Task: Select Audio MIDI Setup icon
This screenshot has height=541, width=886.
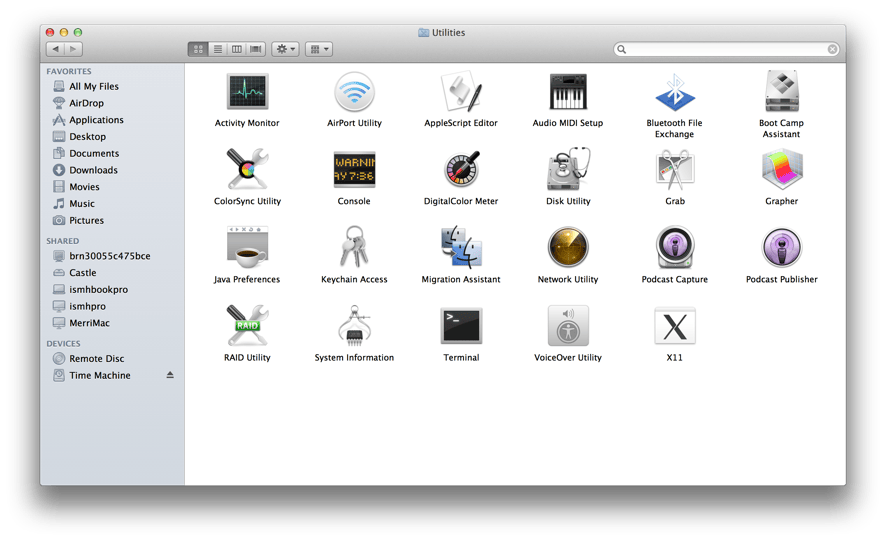Action: click(568, 92)
